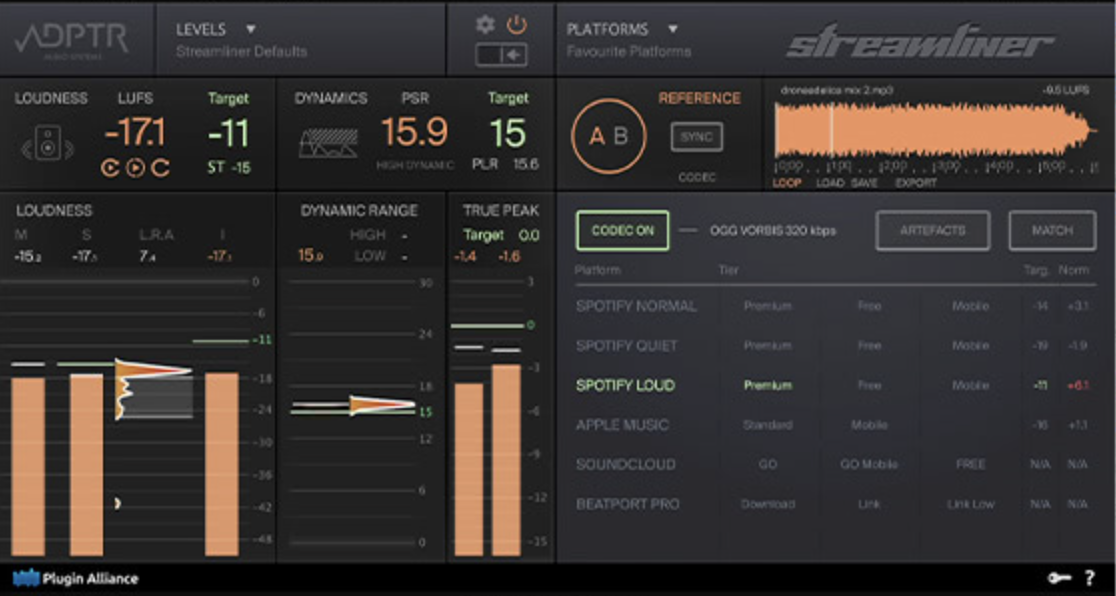The height and width of the screenshot is (596, 1116).
Task: Click the LUFS reading -17.1
Action: tap(135, 132)
